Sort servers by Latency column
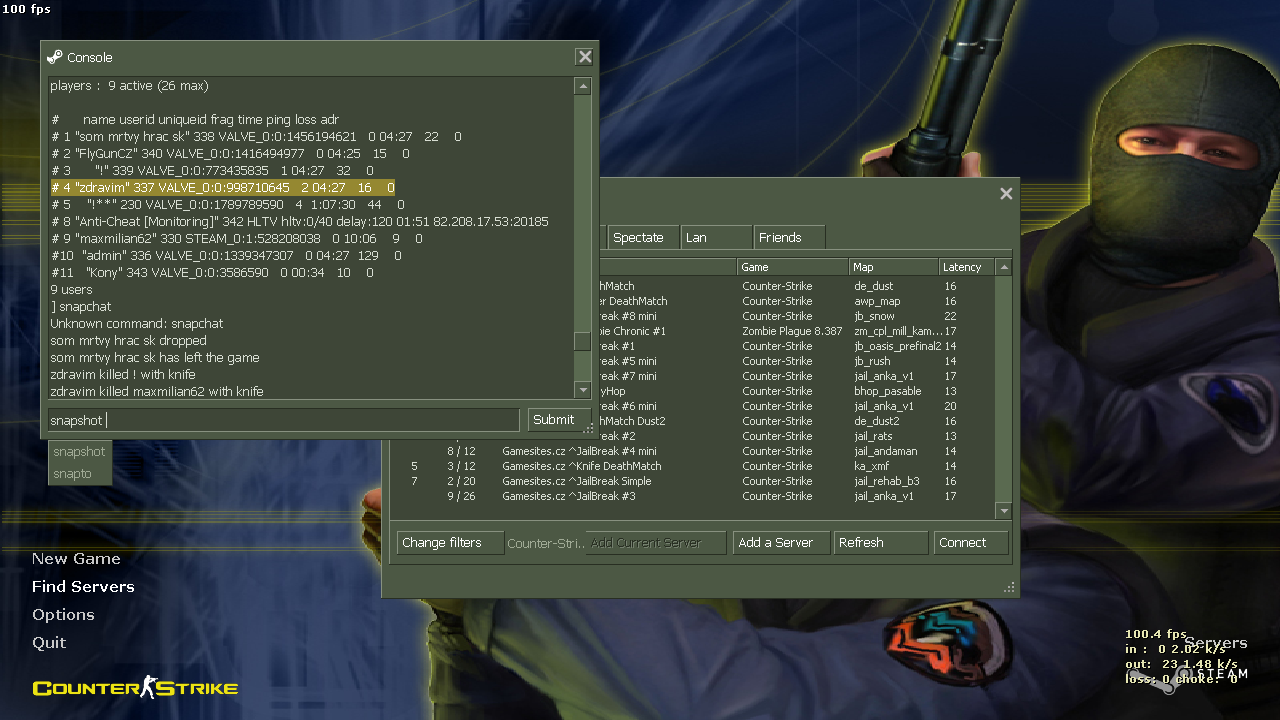This screenshot has width=1280, height=720. (966, 267)
